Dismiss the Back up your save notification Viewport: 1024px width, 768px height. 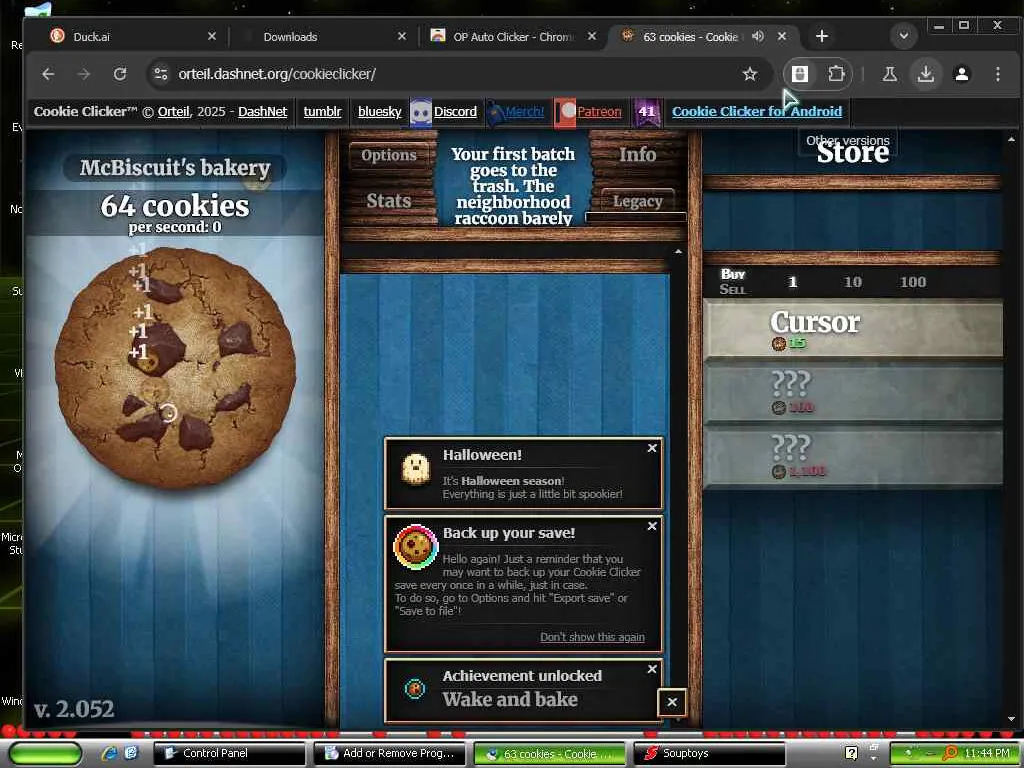(652, 526)
